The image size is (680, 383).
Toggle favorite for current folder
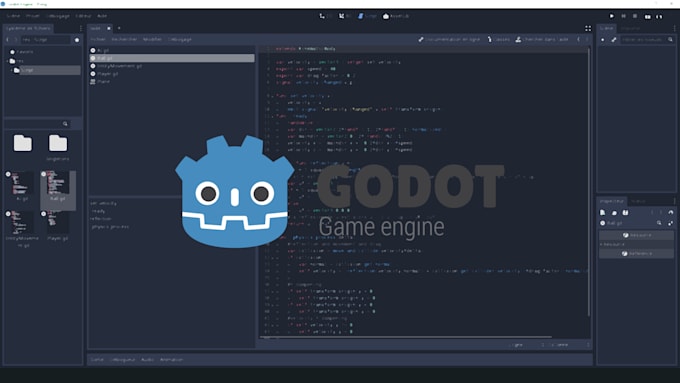77,40
